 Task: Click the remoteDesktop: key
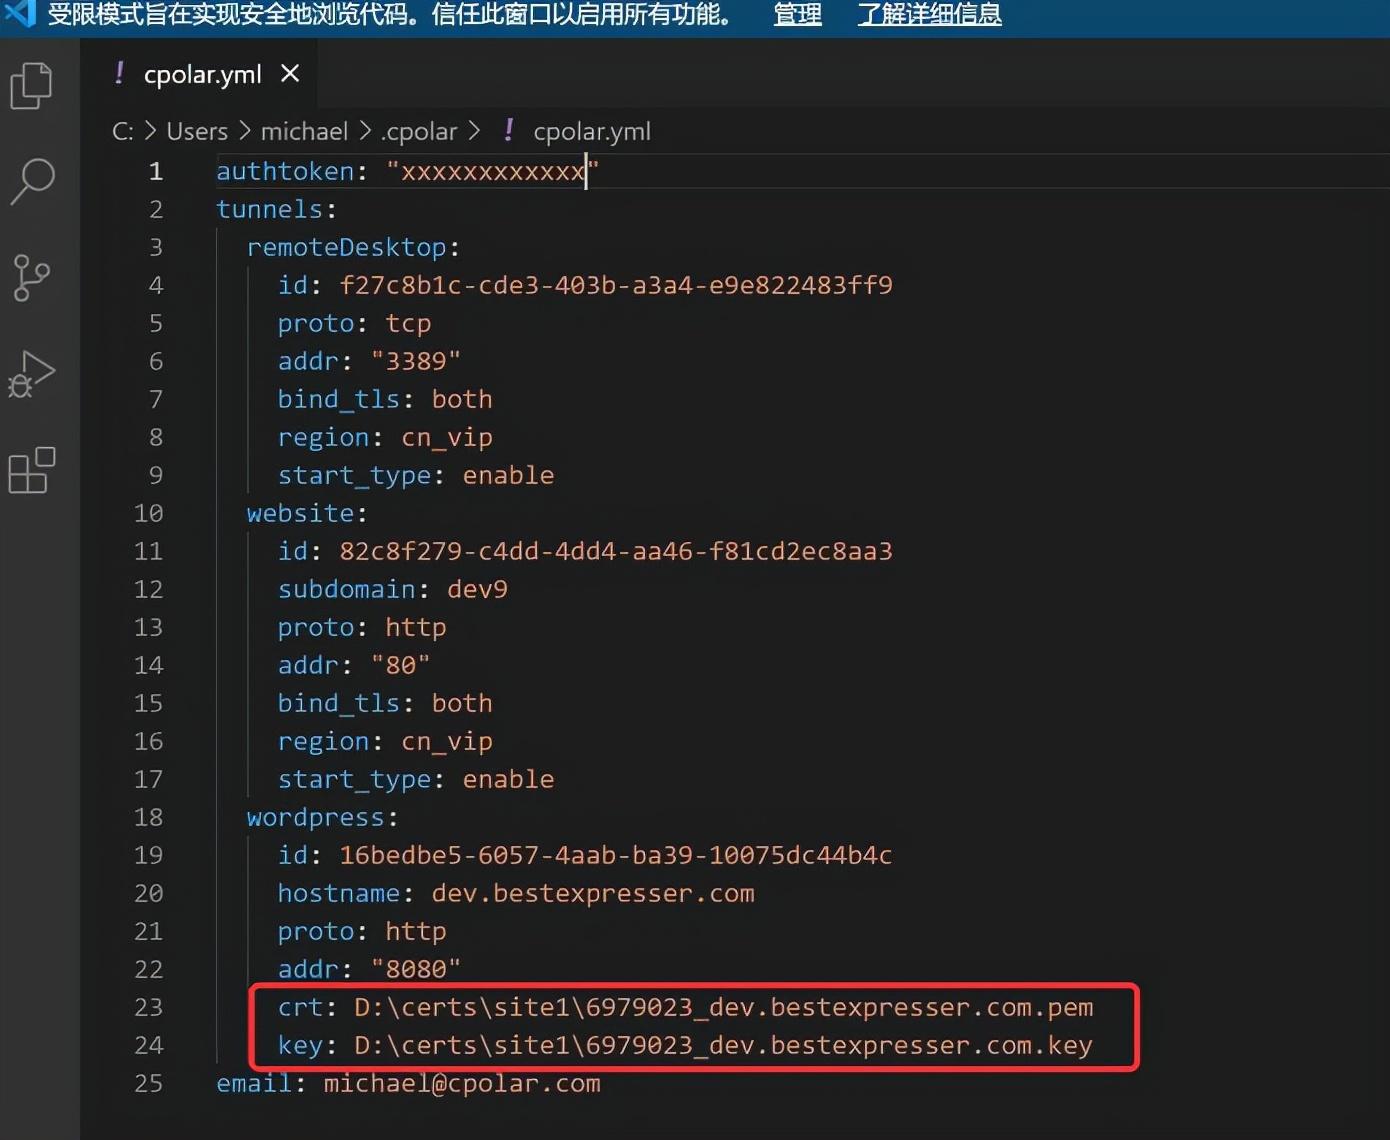[354, 247]
